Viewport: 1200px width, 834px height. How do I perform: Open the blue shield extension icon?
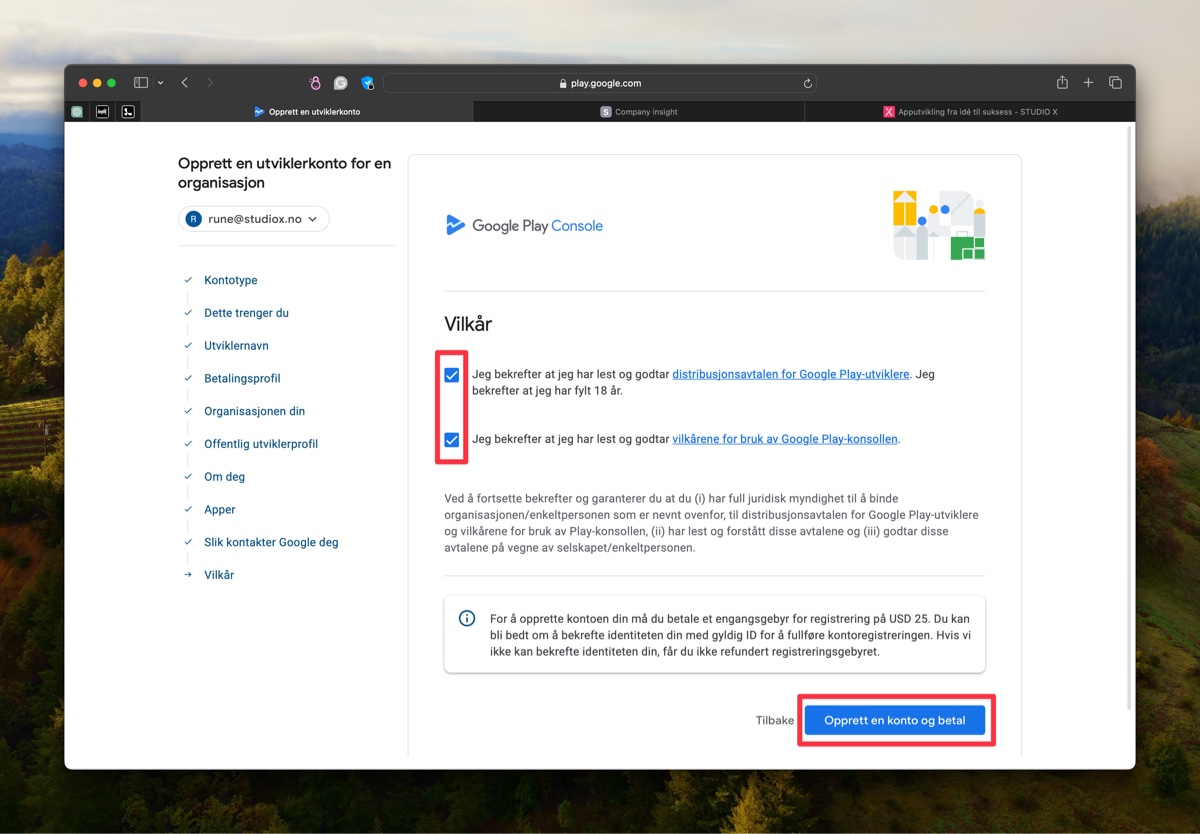[367, 83]
